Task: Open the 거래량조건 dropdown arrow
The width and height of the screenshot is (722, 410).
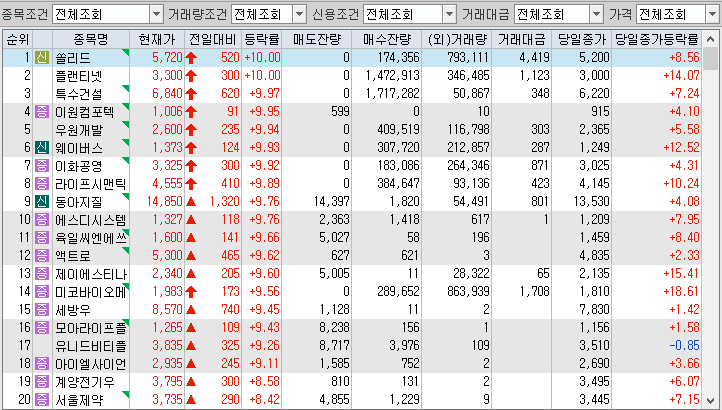Action: pyautogui.click(x=300, y=14)
